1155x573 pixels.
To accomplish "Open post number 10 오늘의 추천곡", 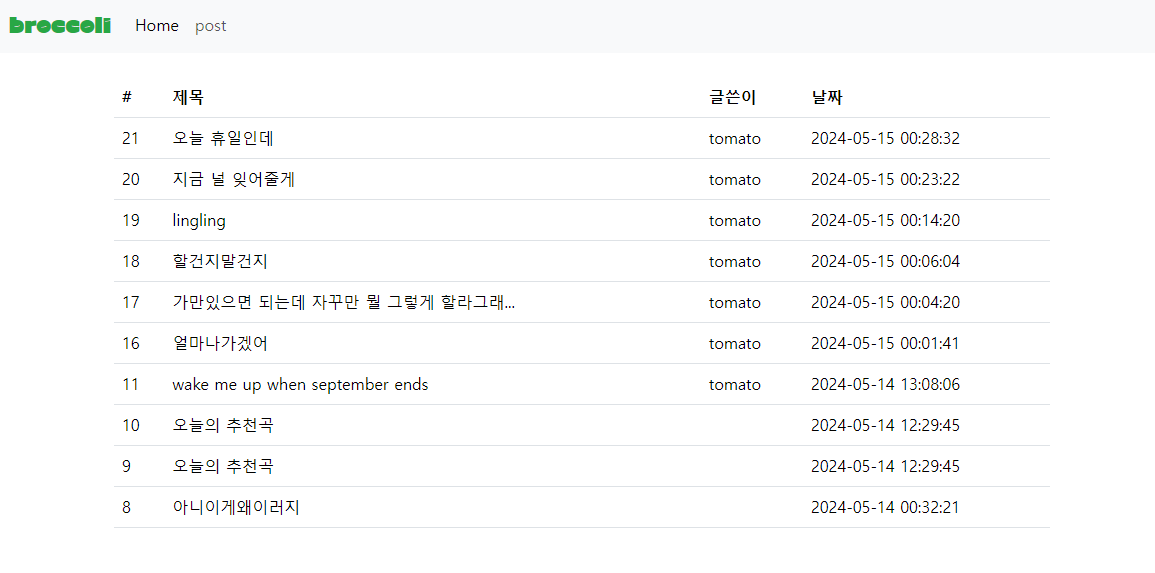I will point(223,426).
